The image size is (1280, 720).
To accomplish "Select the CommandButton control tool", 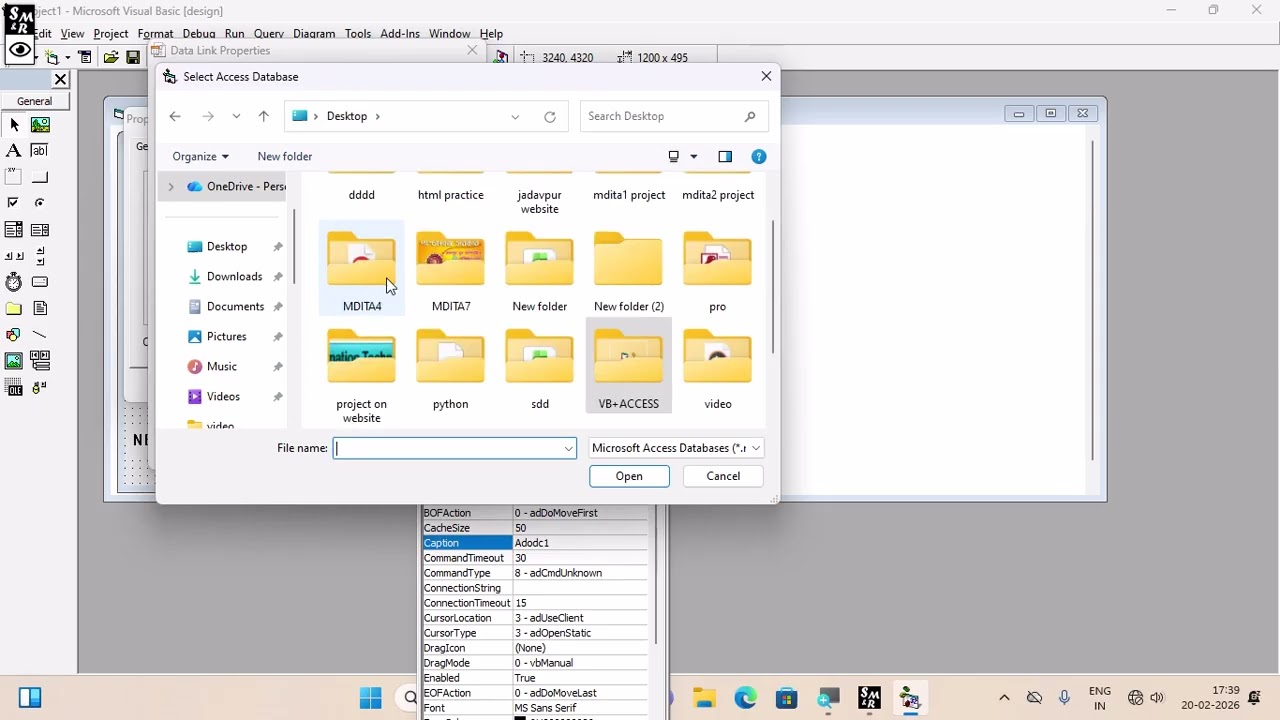I will click(40, 177).
